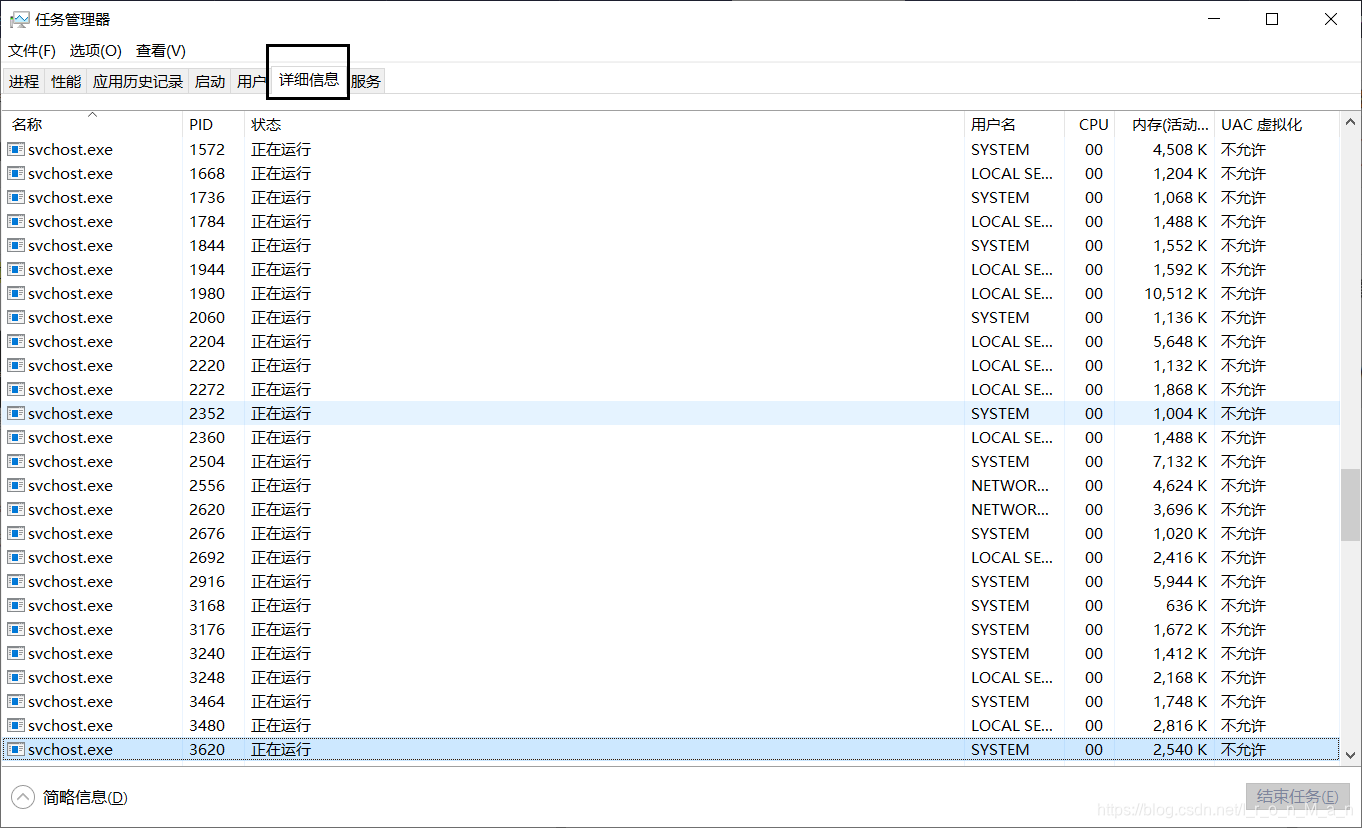The image size is (1362, 828).
Task: Click the svchost.exe icon for PID 3240
Action: pos(16,653)
